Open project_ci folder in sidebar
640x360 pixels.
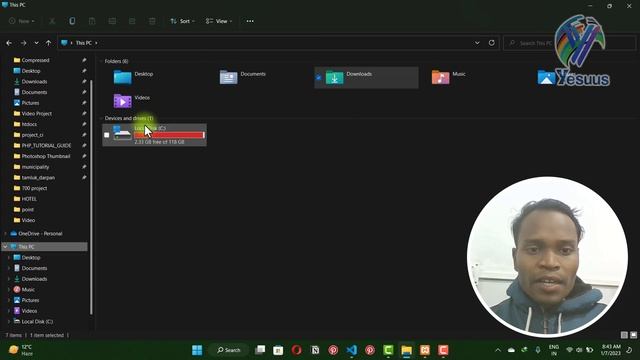click(x=32, y=135)
